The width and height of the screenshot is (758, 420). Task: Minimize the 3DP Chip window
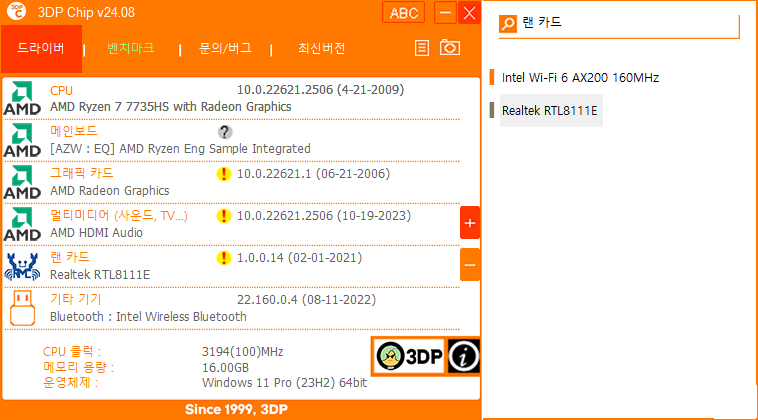[x=445, y=13]
